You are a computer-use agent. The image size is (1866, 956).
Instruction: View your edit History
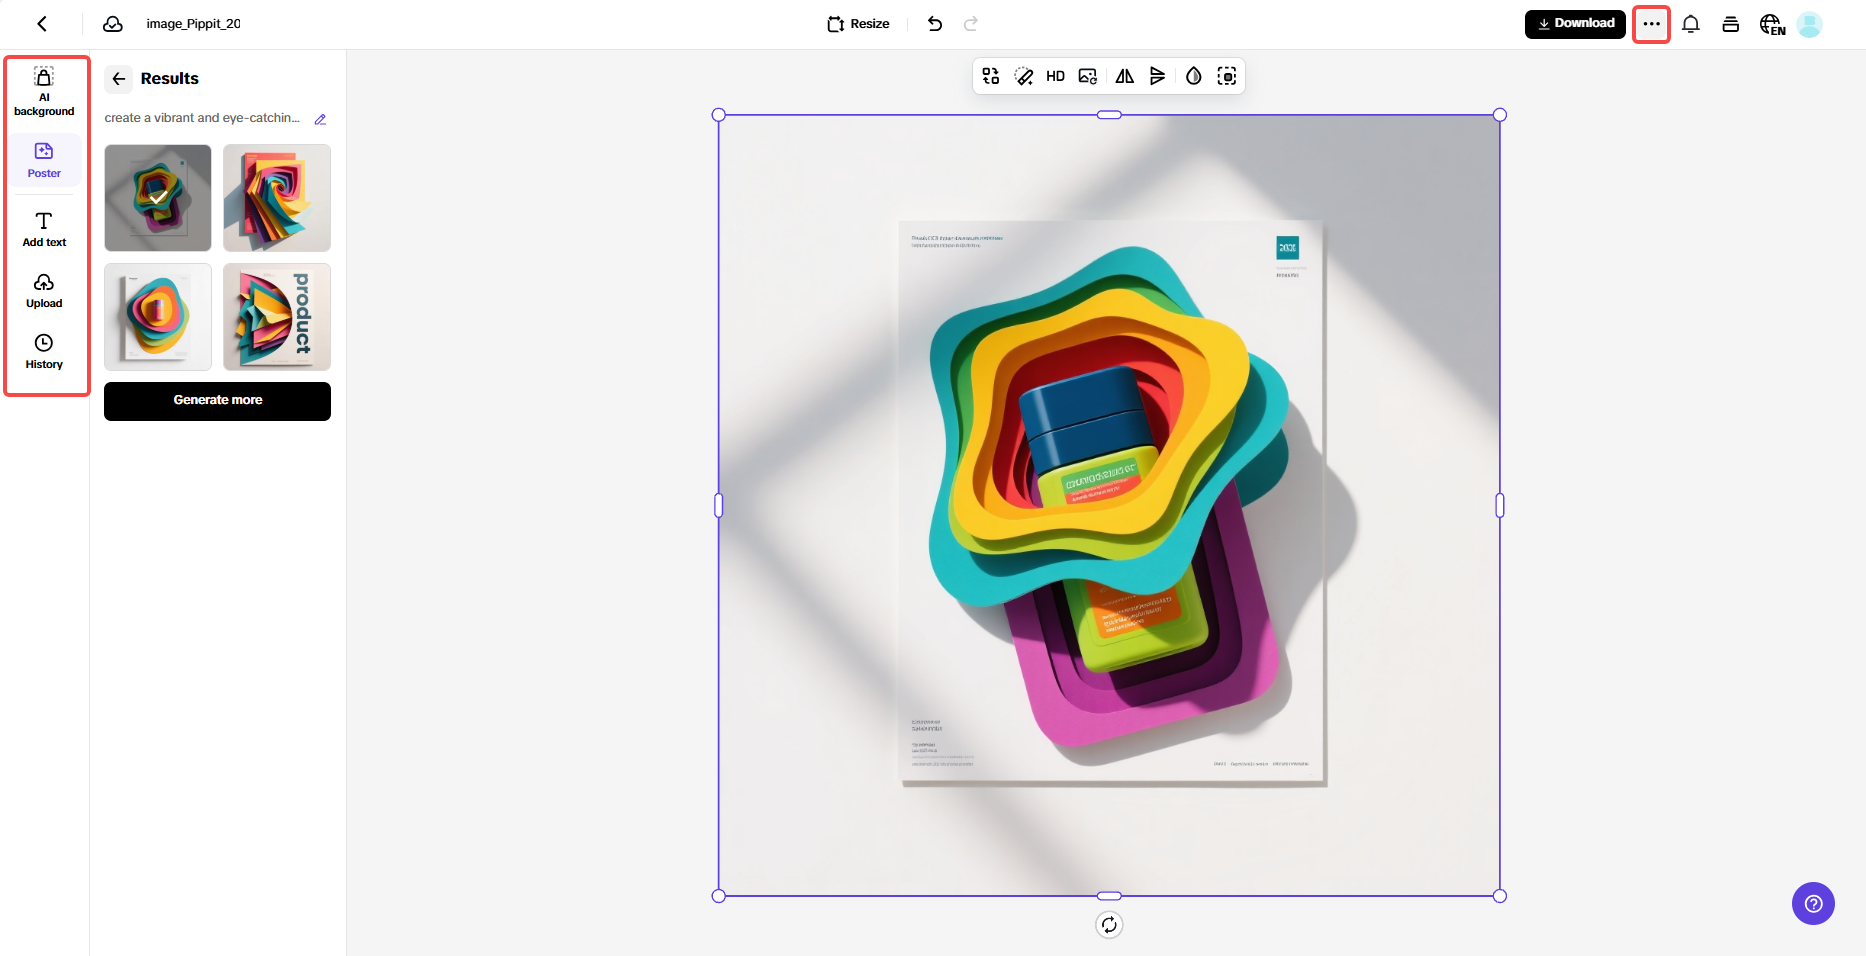pyautogui.click(x=44, y=351)
